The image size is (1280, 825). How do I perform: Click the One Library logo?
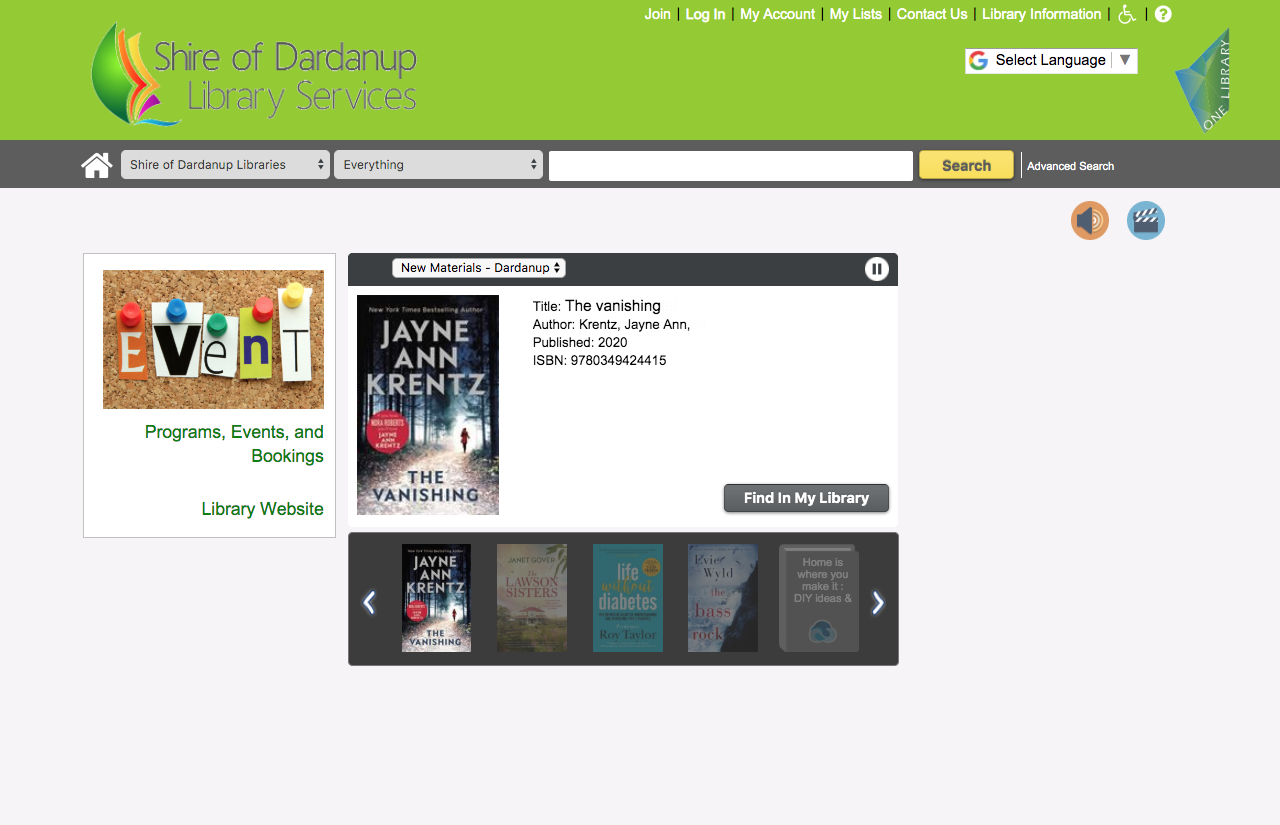(x=1203, y=80)
